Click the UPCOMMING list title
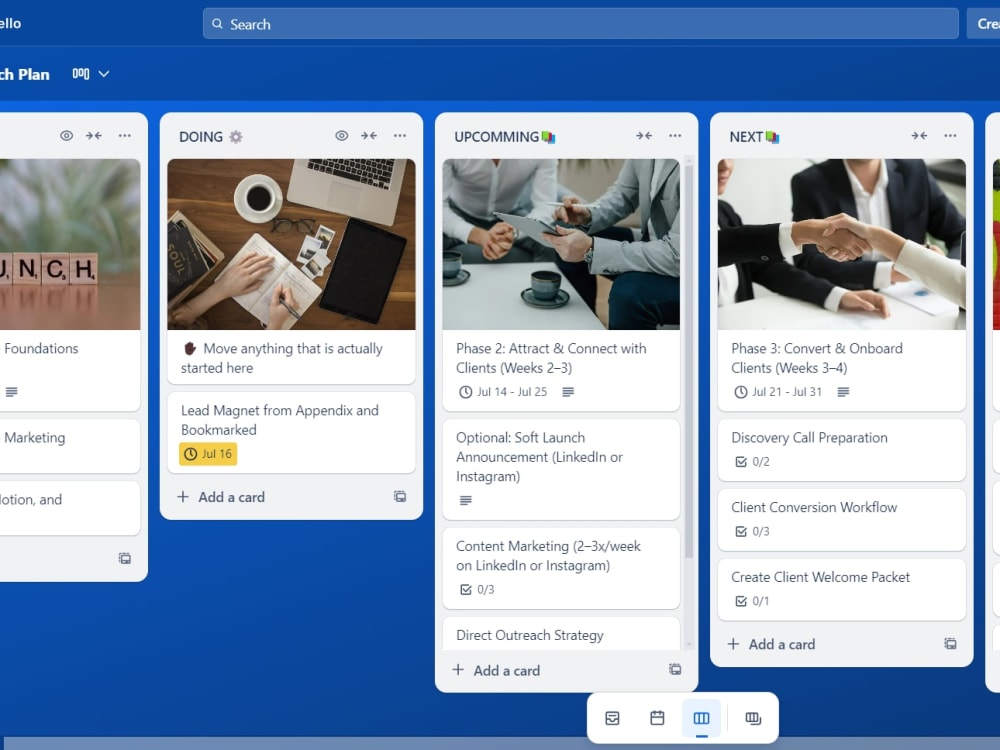This screenshot has width=1000, height=750. click(x=496, y=136)
